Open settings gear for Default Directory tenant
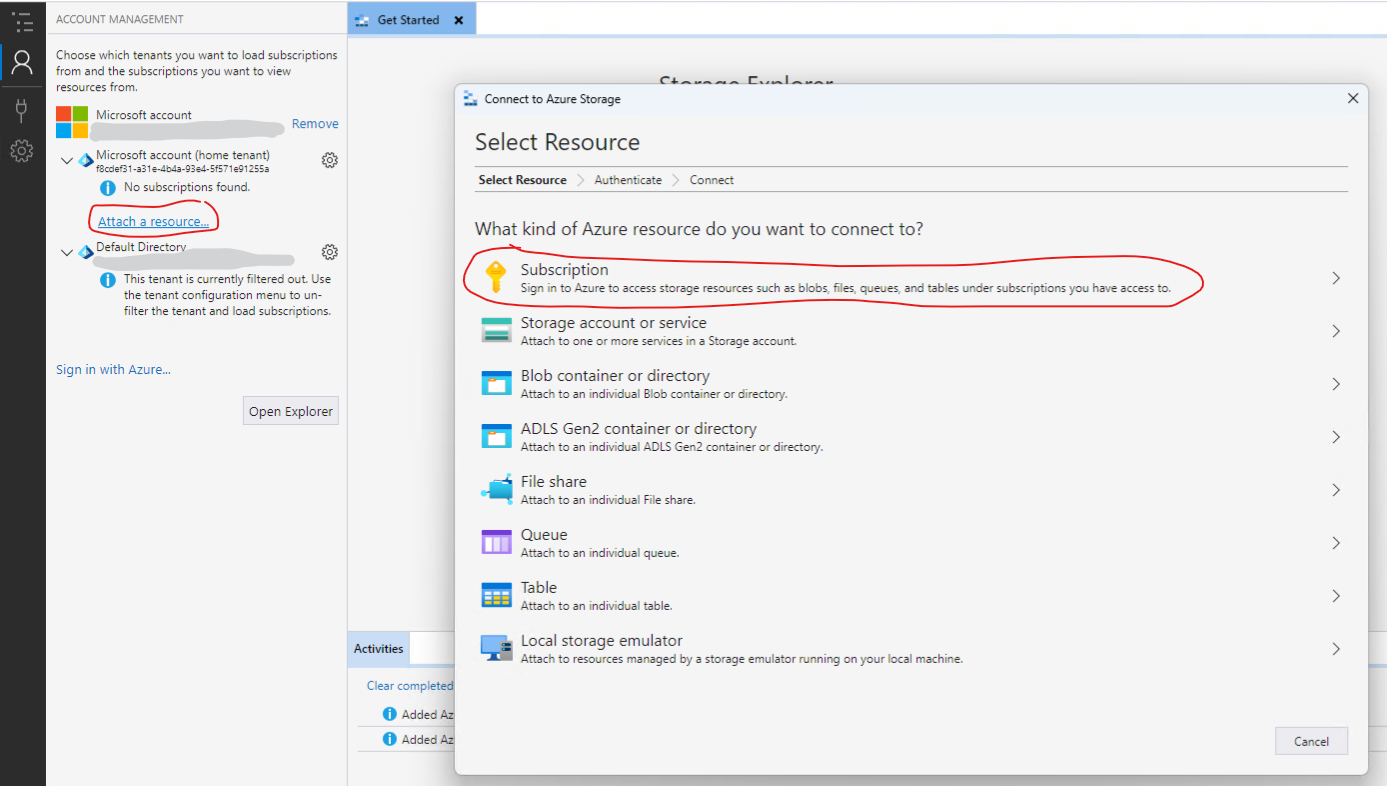Image resolution: width=1387 pixels, height=786 pixels. pyautogui.click(x=329, y=252)
